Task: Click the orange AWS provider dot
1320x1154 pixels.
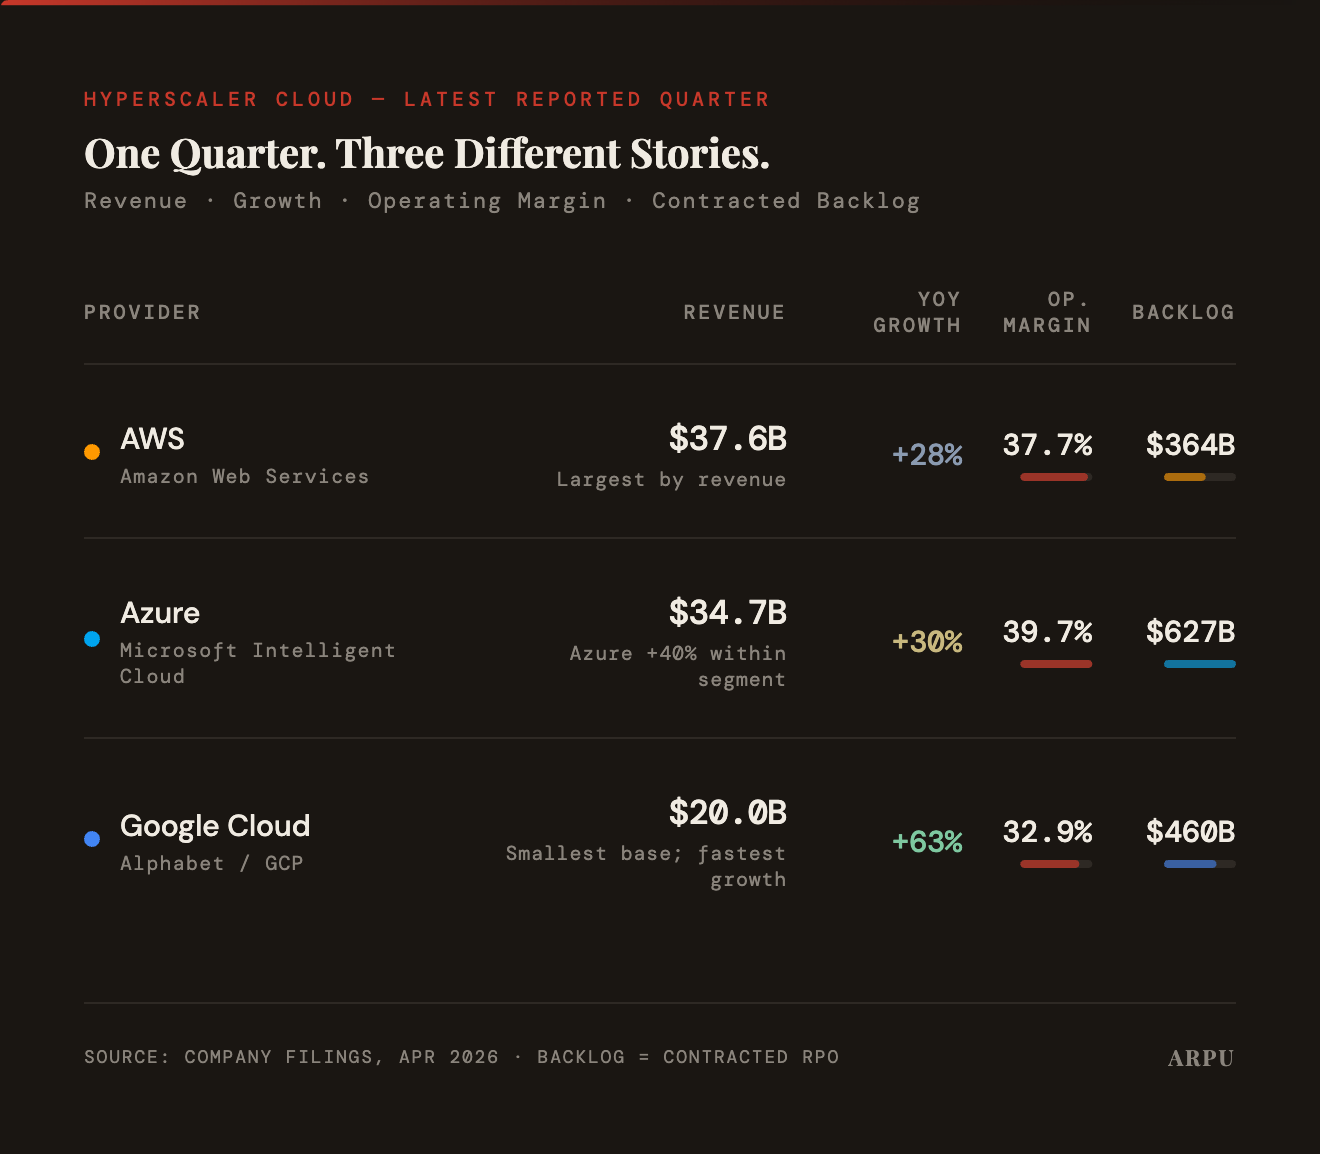Action: tap(92, 452)
